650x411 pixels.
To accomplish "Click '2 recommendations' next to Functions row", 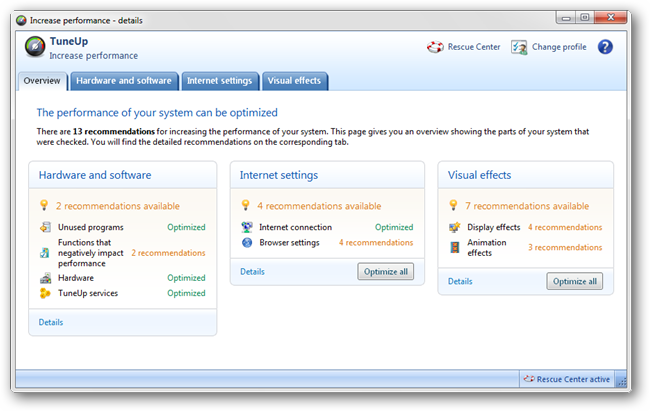I will [168, 253].
